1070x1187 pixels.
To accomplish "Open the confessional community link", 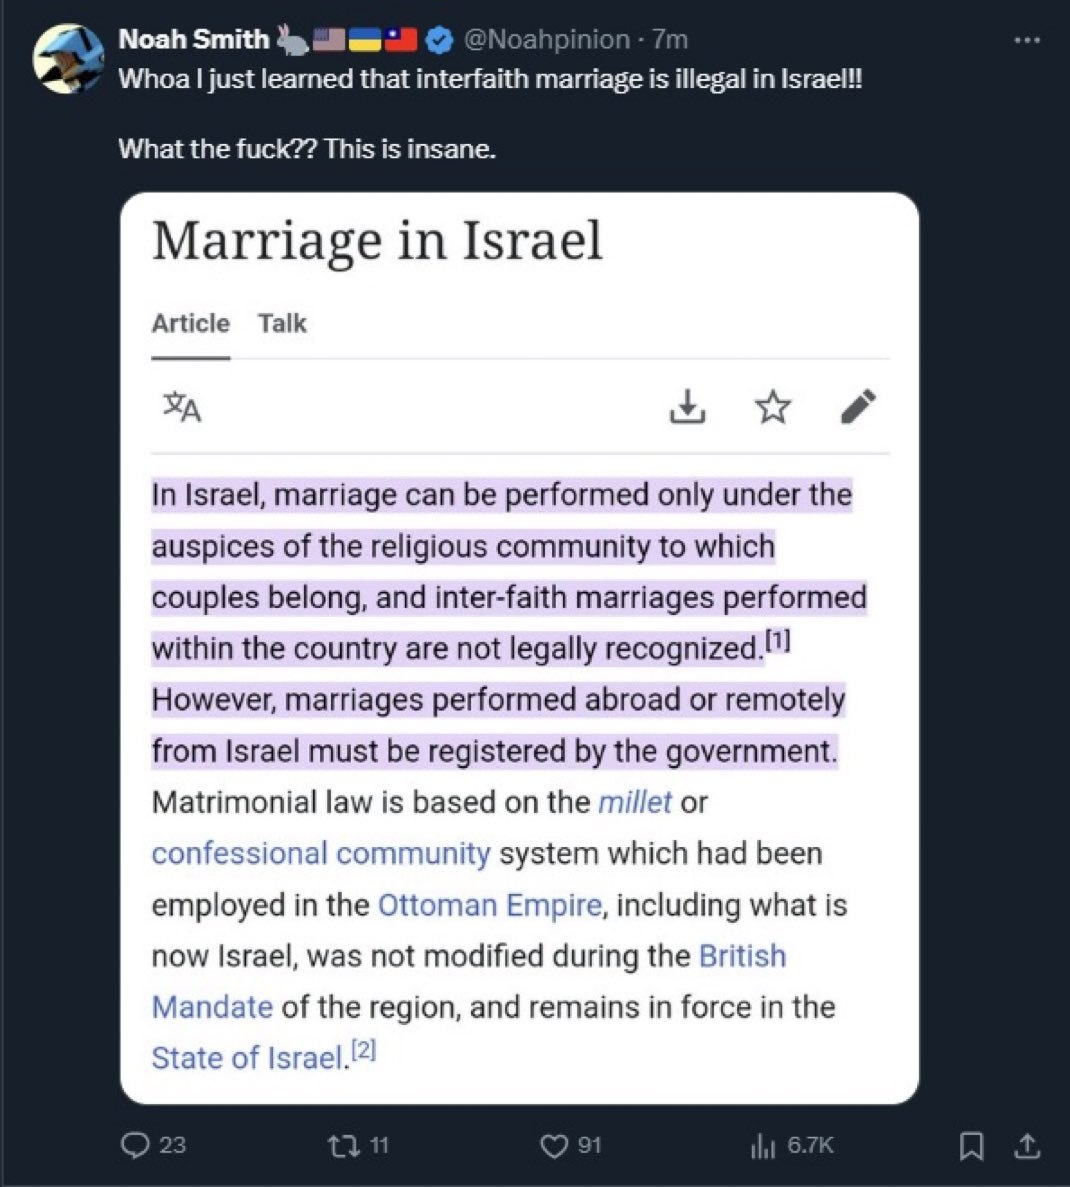I will coord(321,853).
